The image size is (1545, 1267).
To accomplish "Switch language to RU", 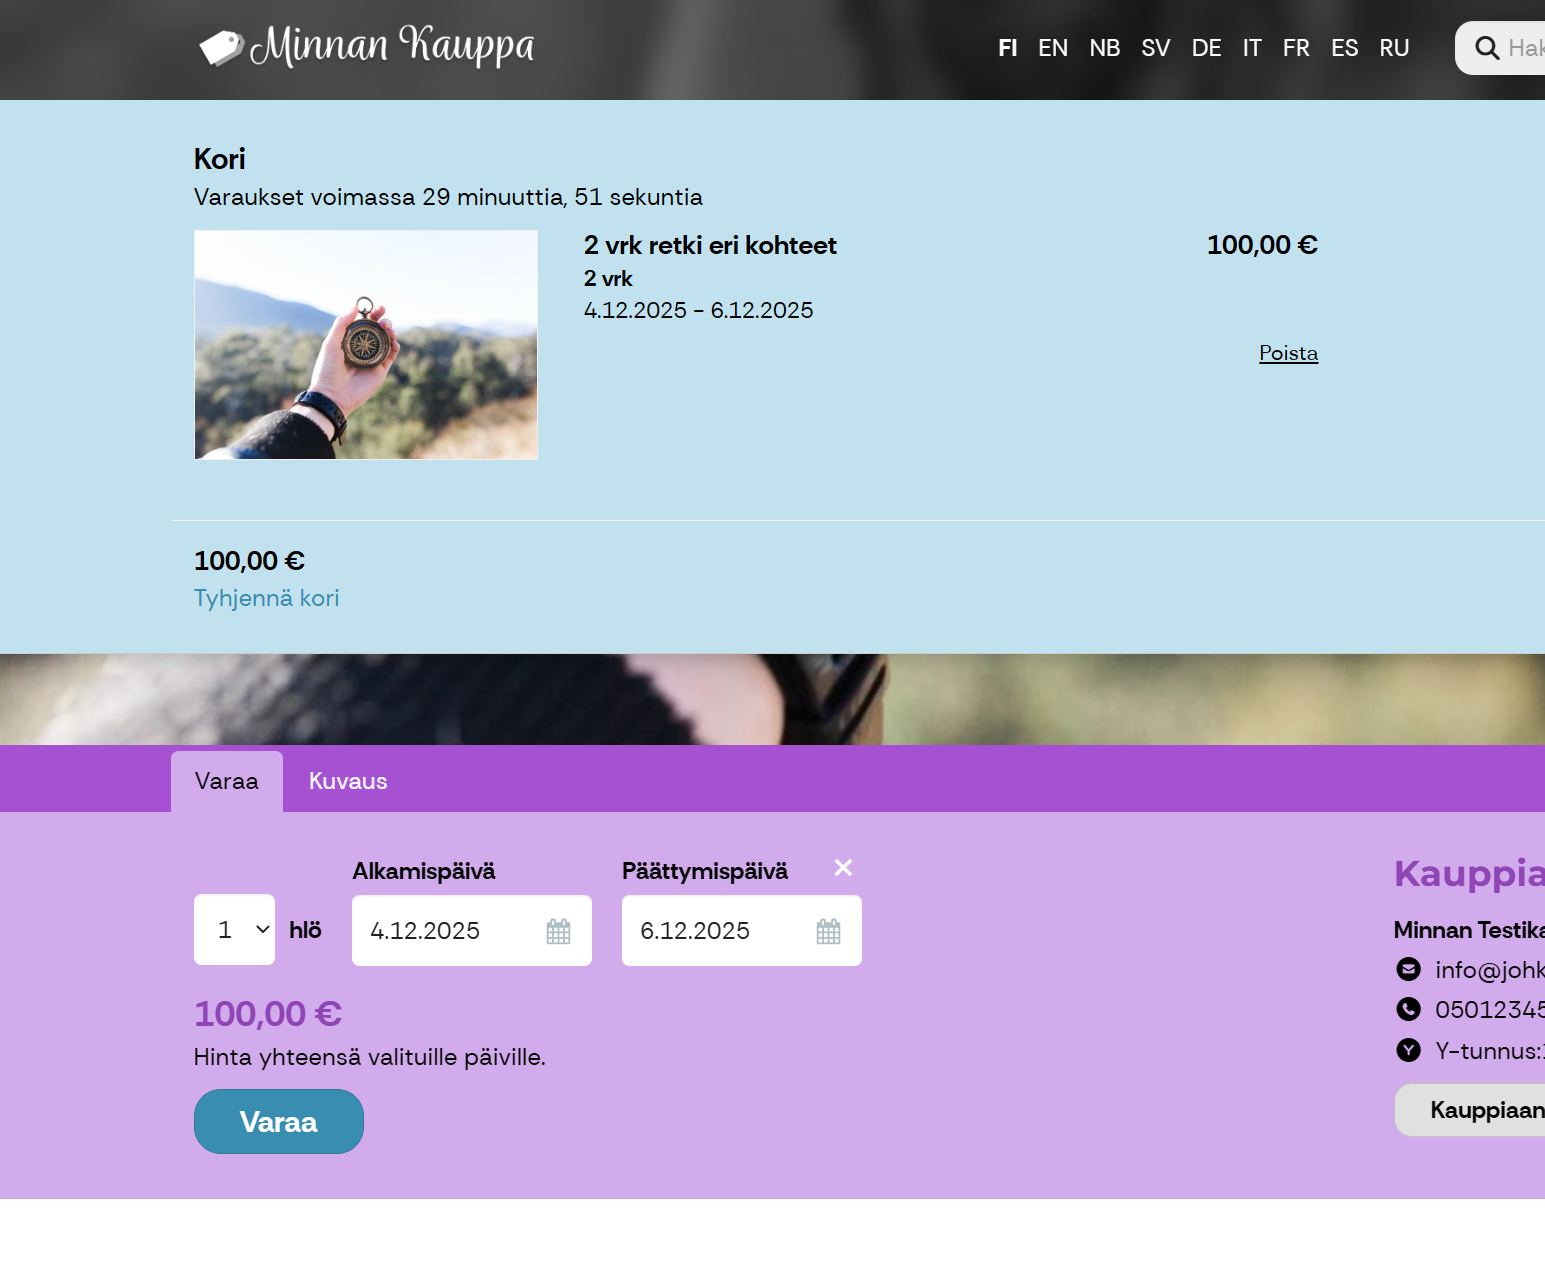I will click(x=1394, y=48).
